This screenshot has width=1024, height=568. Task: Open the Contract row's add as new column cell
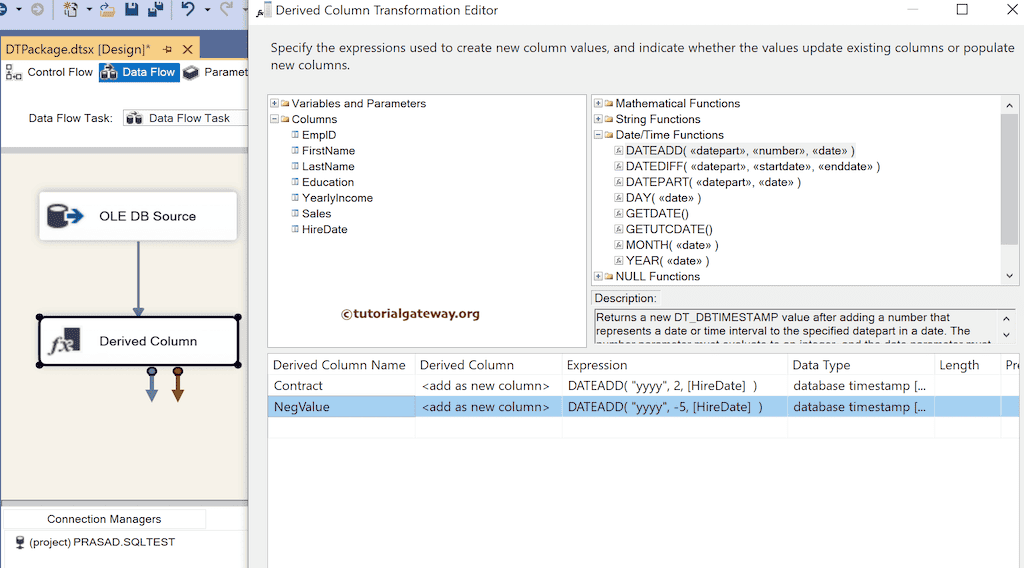[x=488, y=386]
